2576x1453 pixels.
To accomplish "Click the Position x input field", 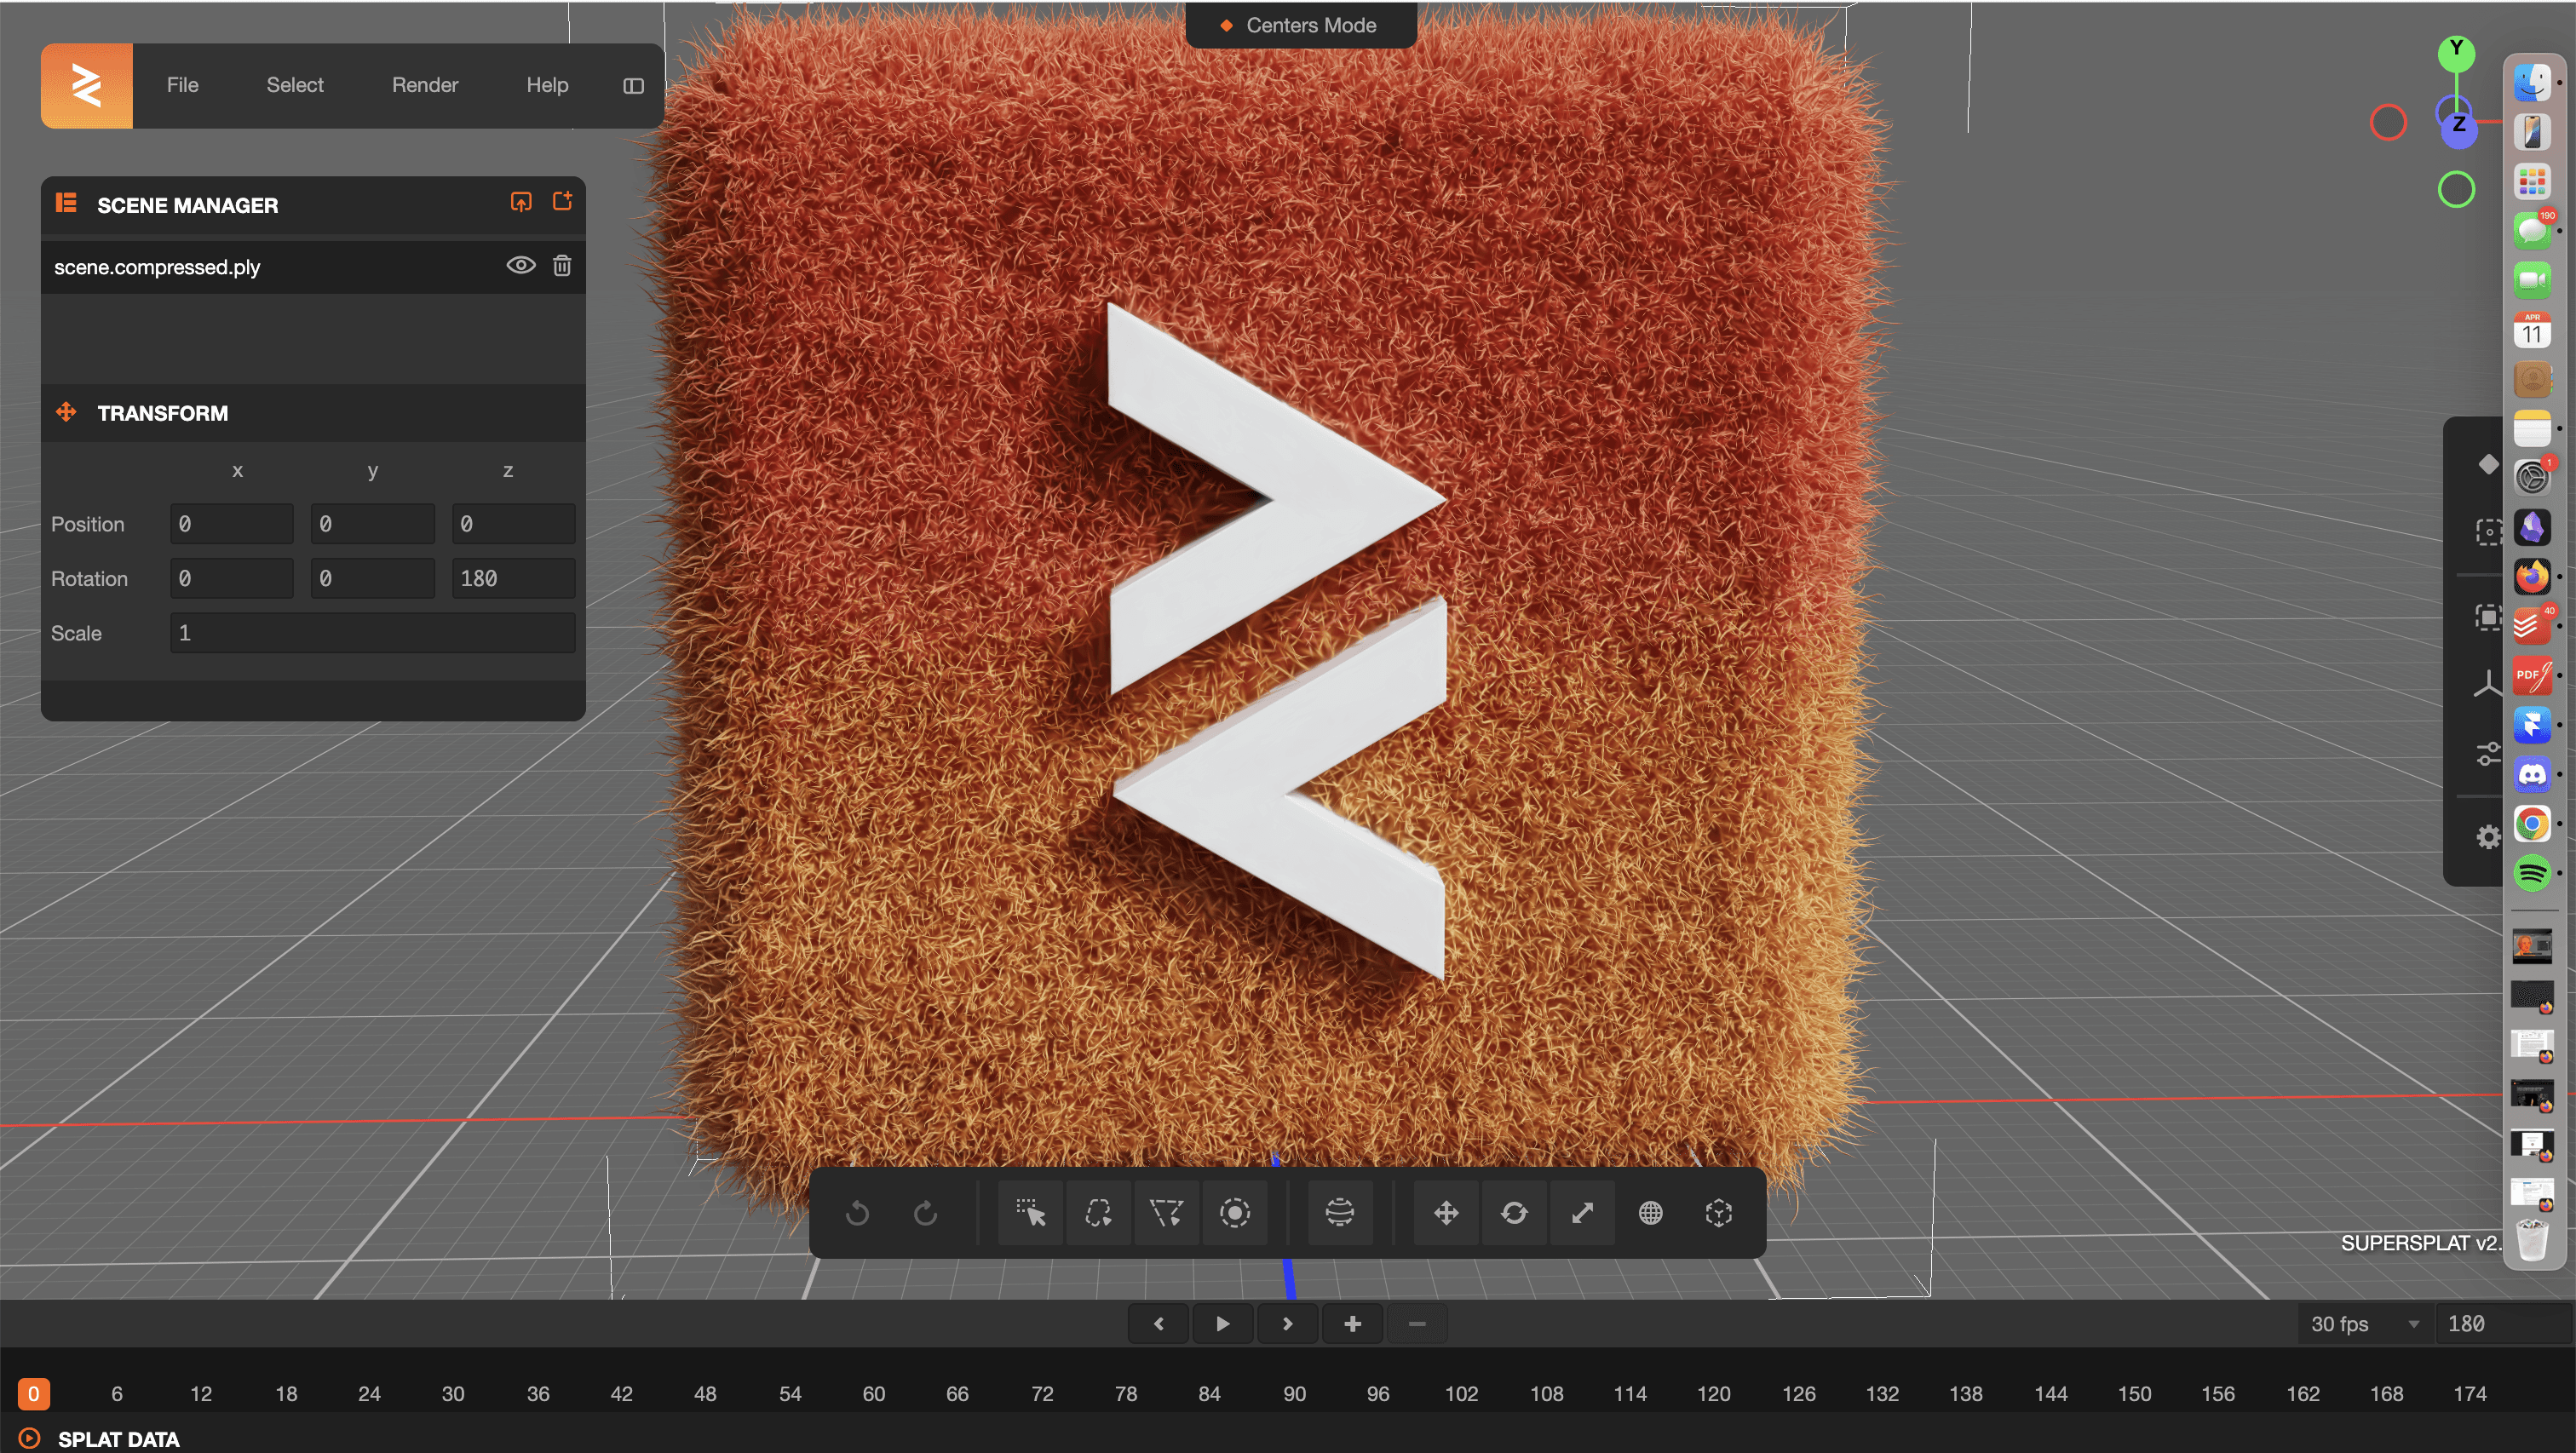I will click(232, 524).
